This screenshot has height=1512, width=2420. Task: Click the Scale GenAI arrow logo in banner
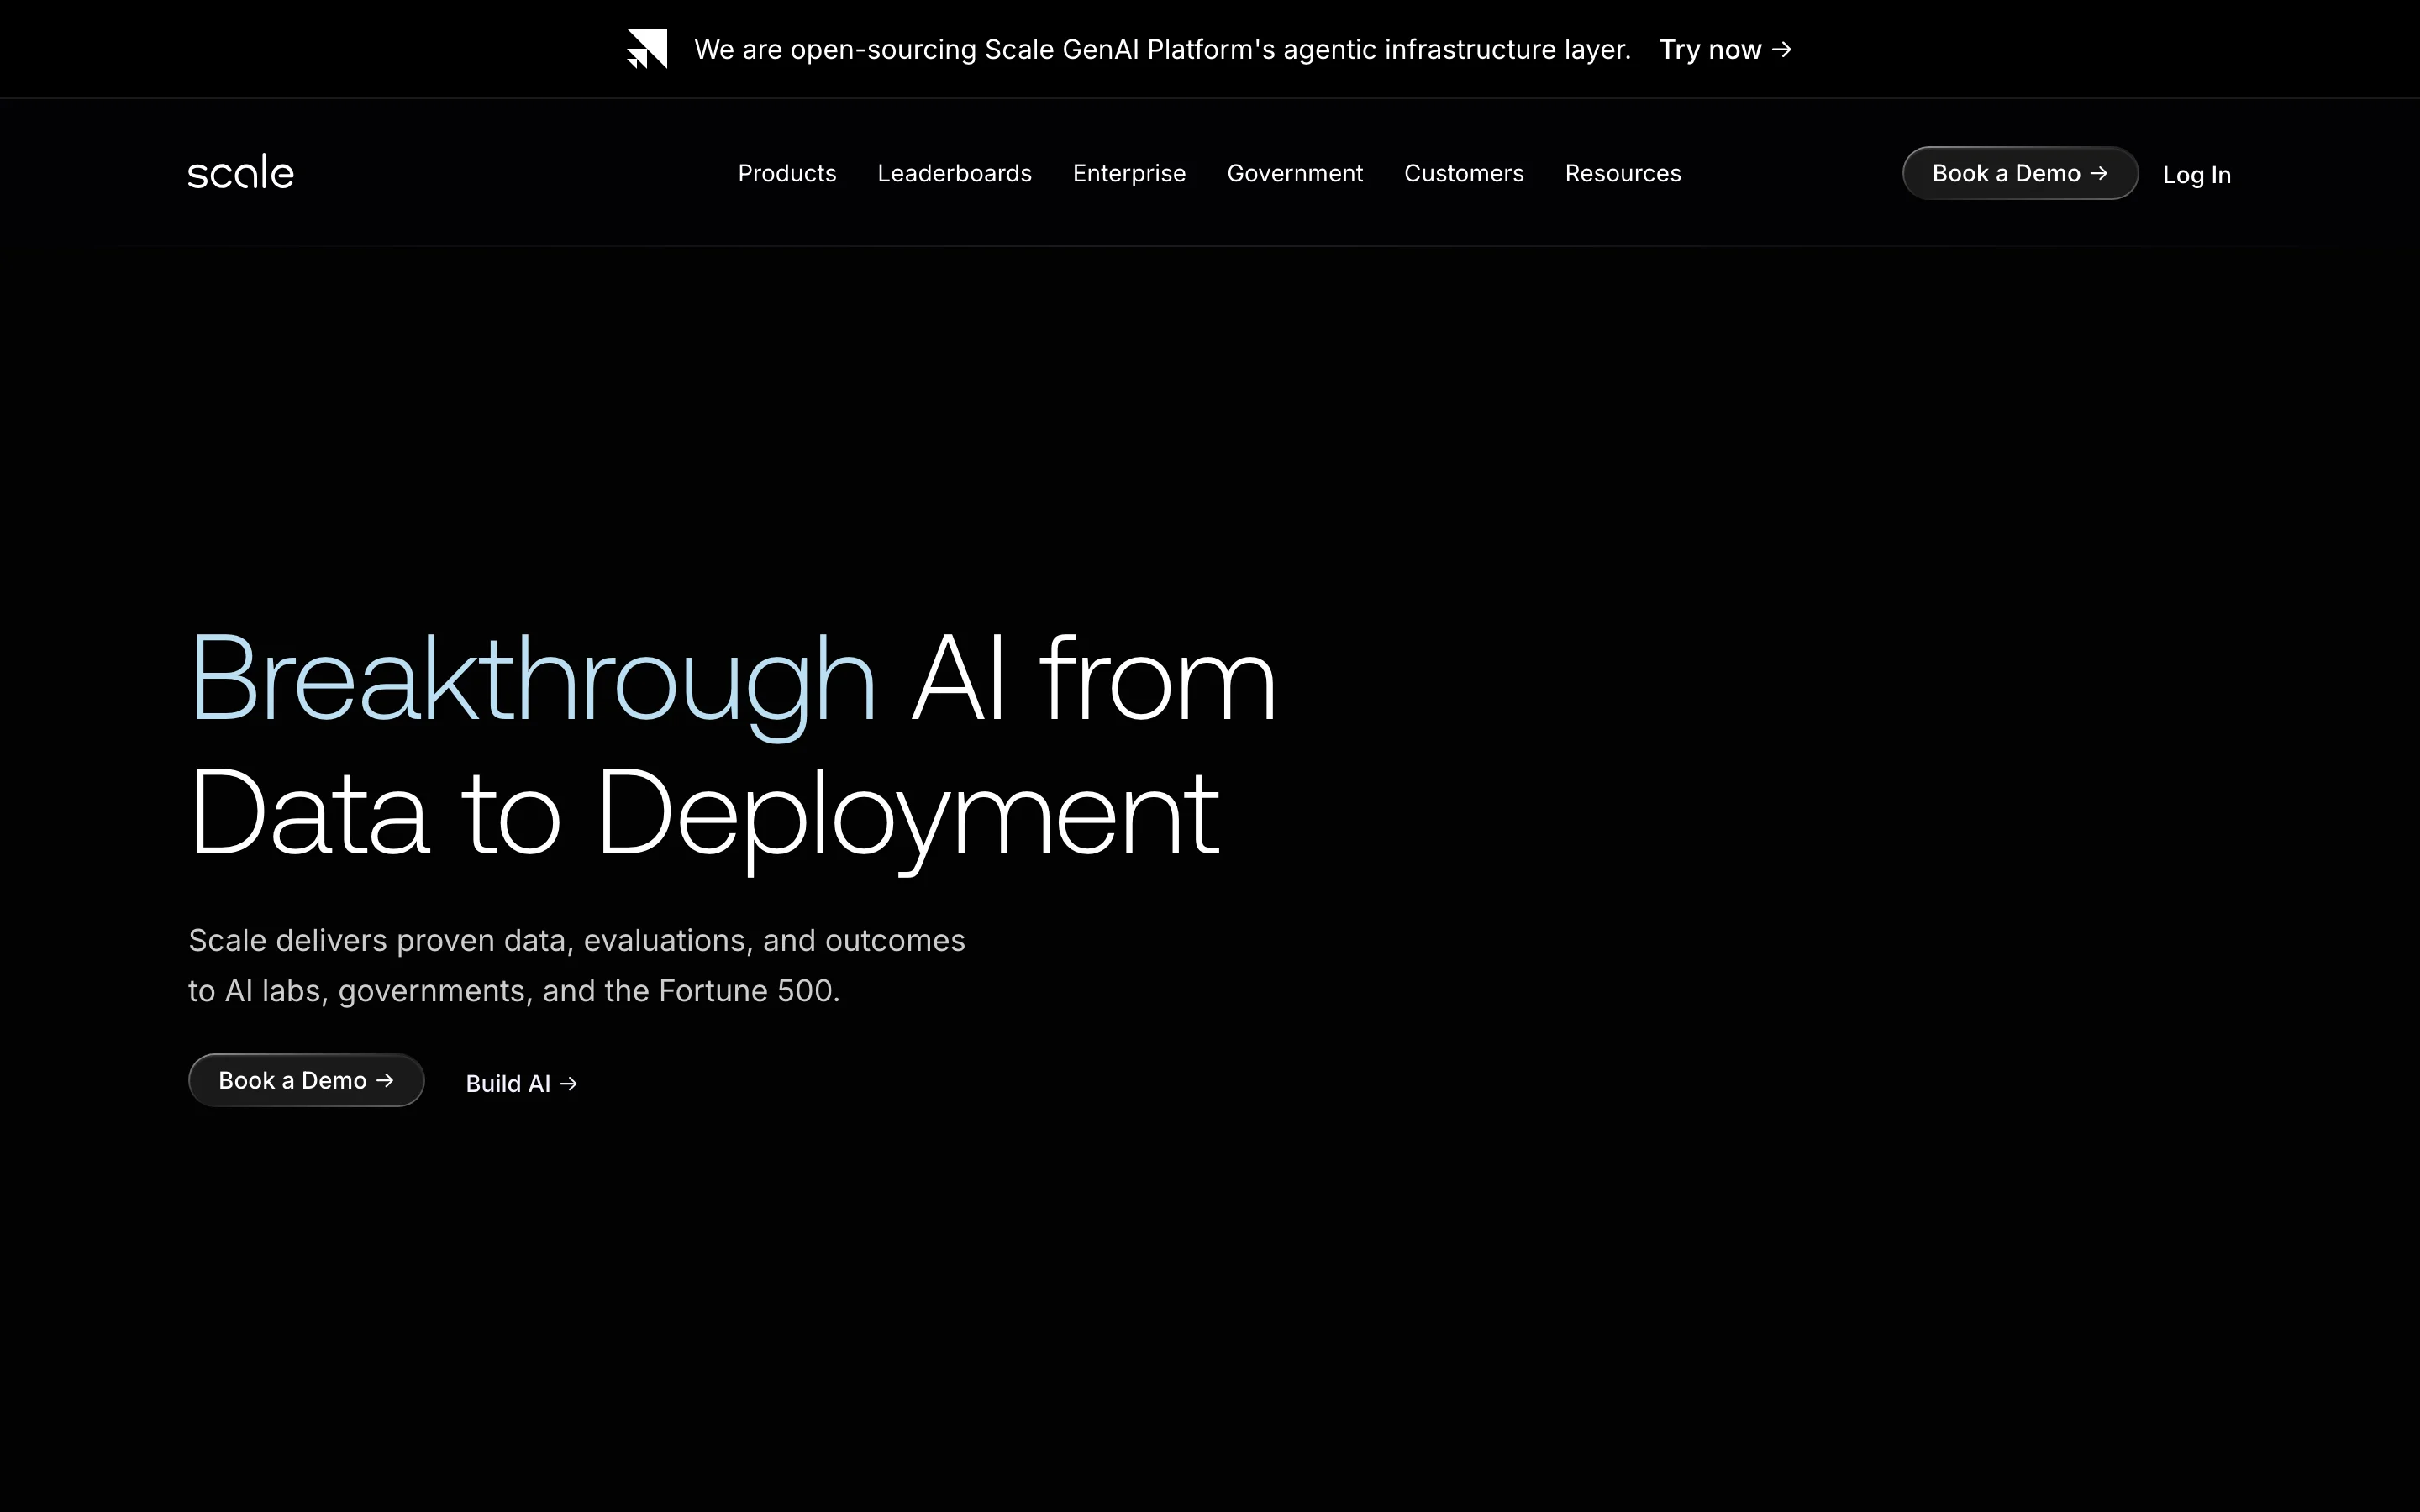click(x=647, y=48)
